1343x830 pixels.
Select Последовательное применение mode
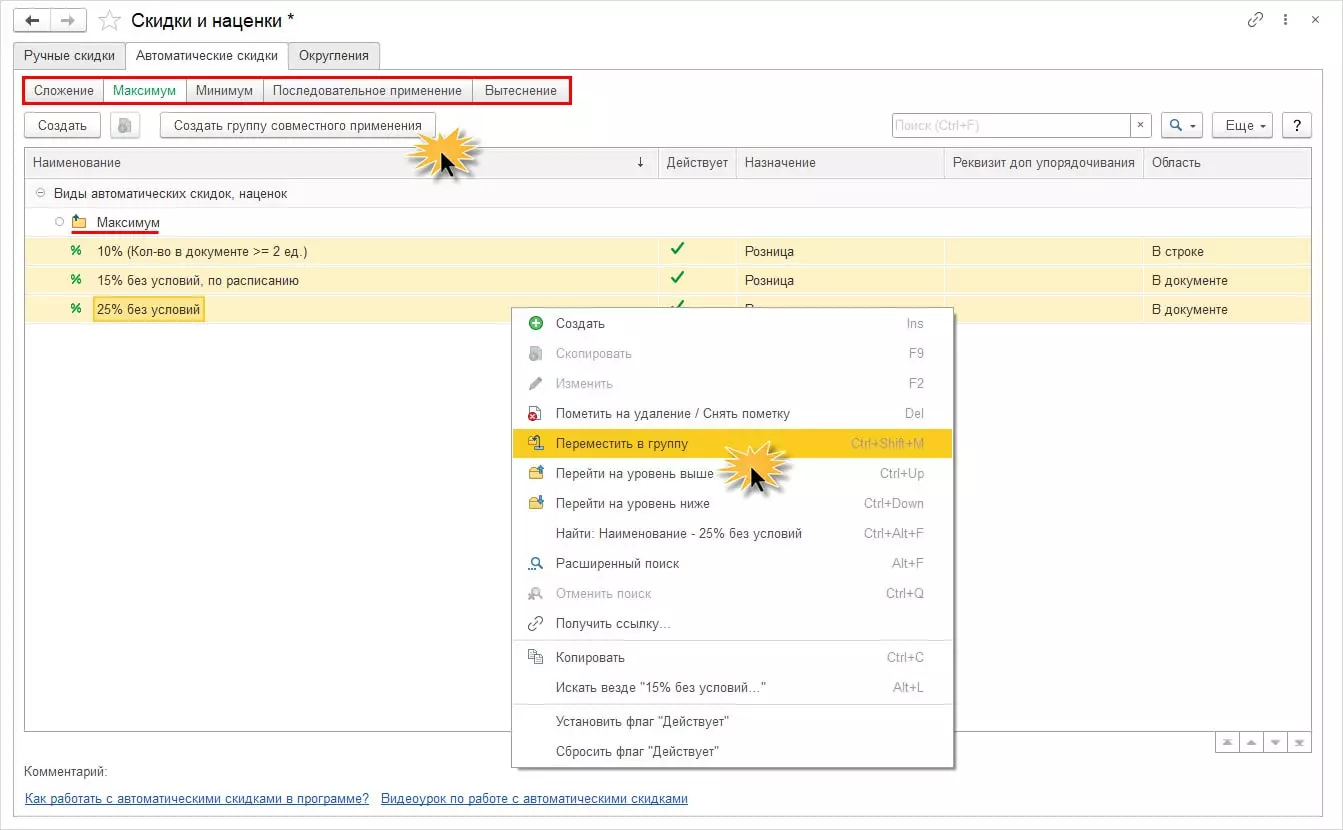click(x=367, y=90)
